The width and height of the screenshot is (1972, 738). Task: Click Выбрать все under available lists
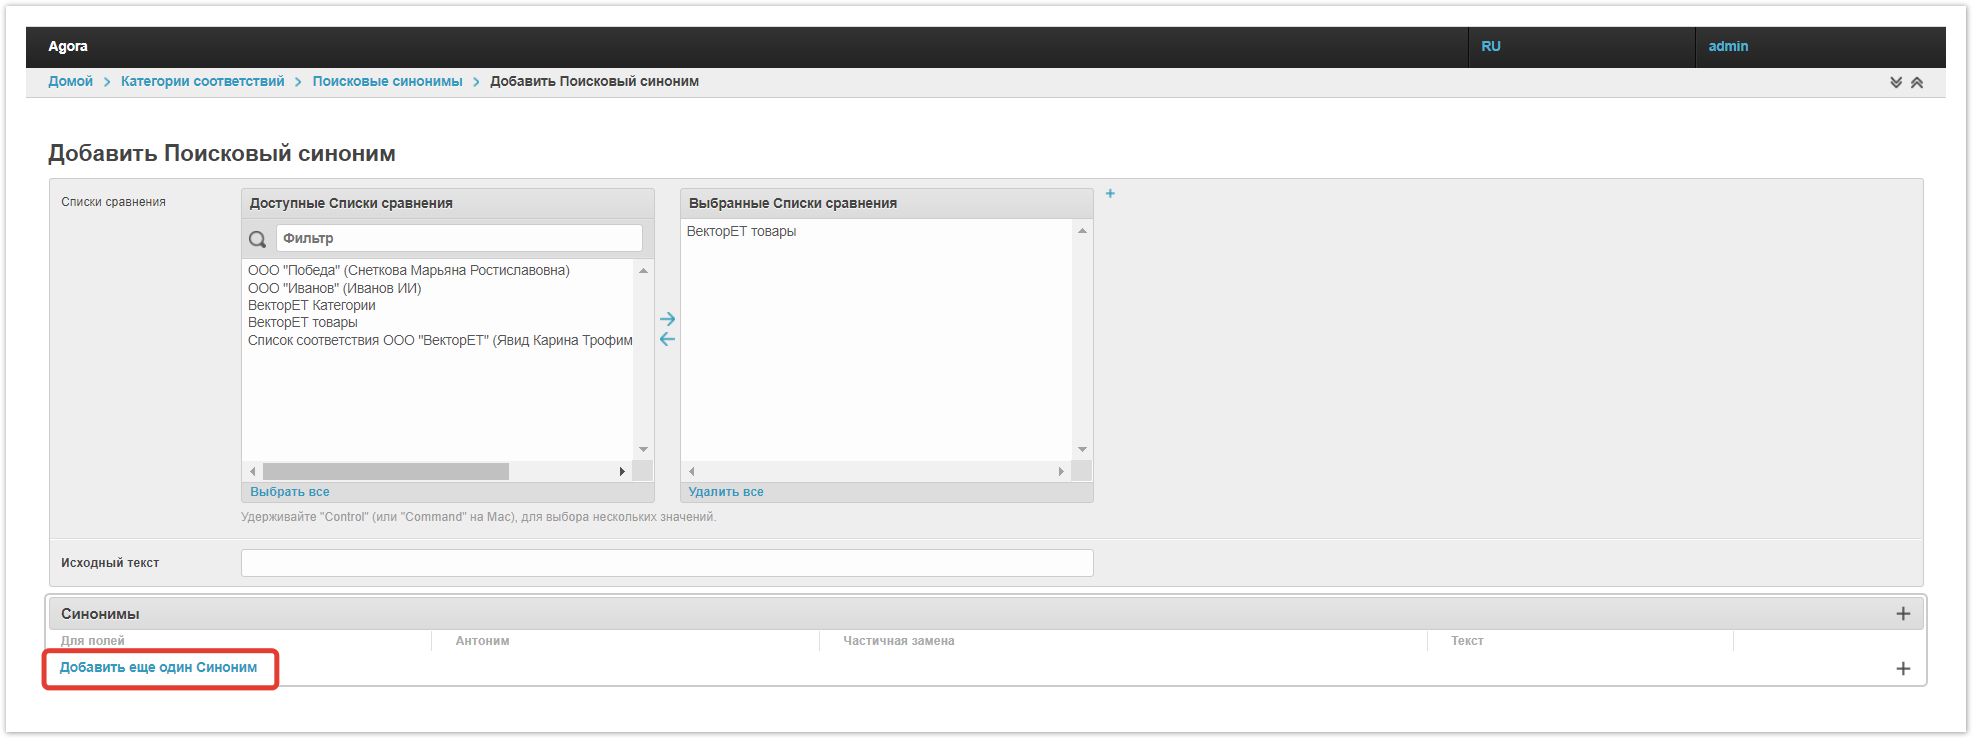[289, 492]
